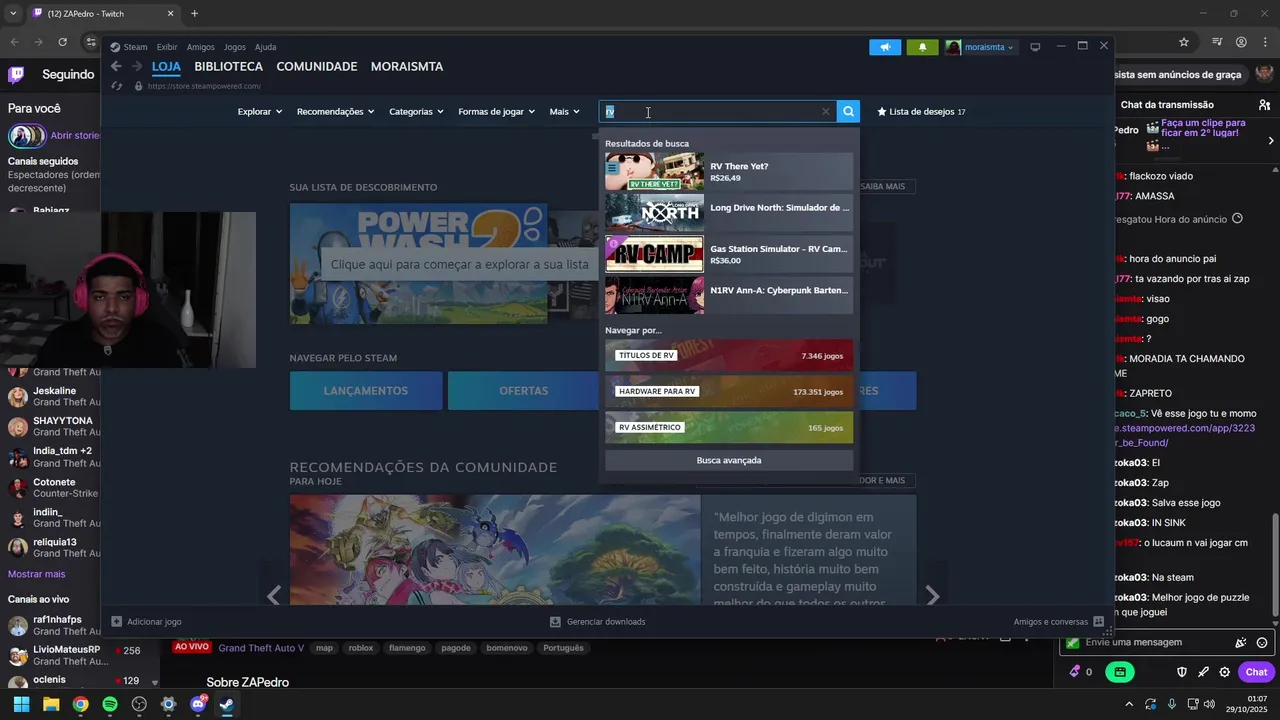Viewport: 1280px width, 720px height.
Task: Open Steam notifications bell button
Action: click(922, 47)
